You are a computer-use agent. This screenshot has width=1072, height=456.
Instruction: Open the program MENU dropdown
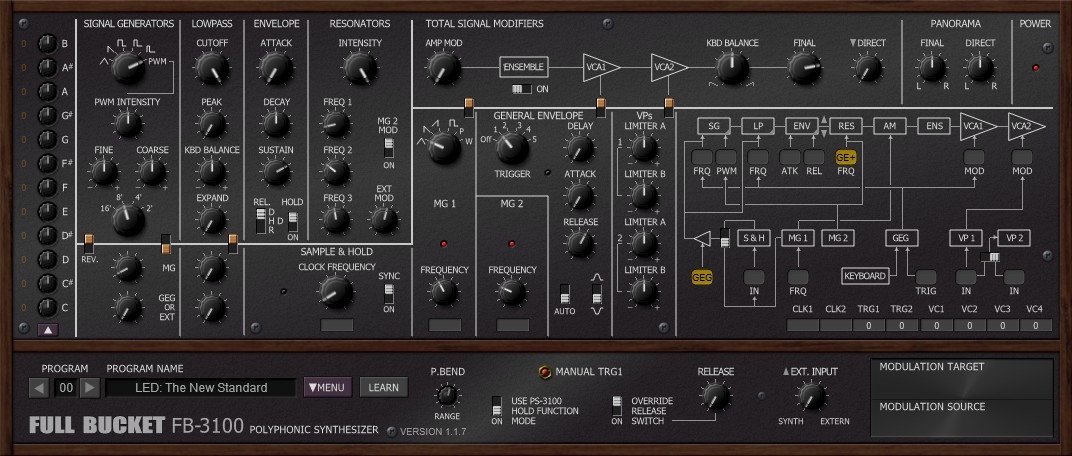(x=327, y=387)
